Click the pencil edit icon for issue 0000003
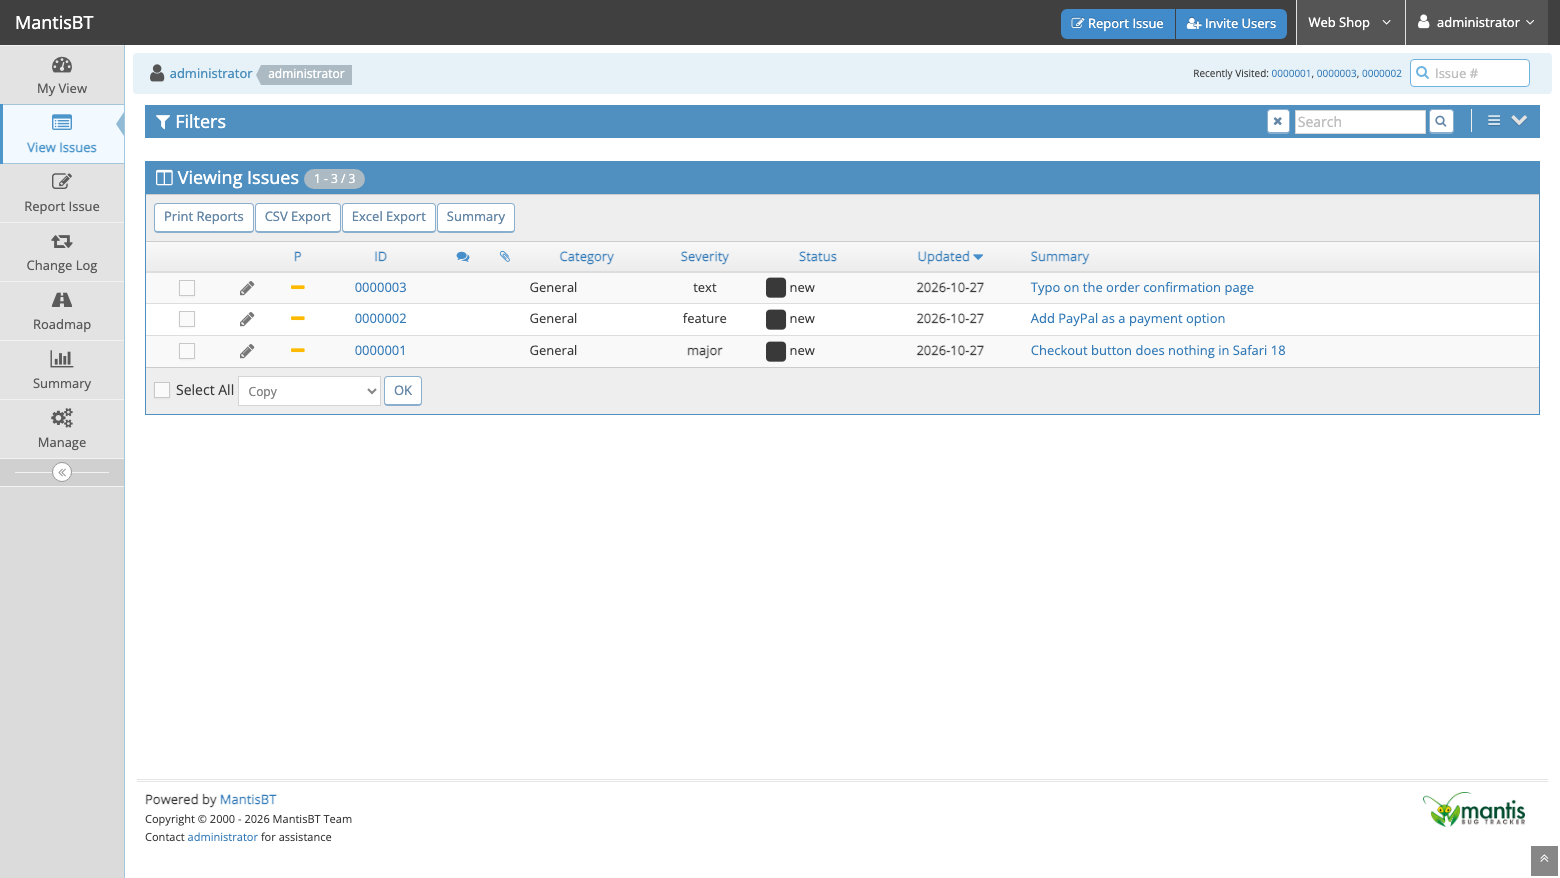The height and width of the screenshot is (878, 1560). pyautogui.click(x=247, y=288)
